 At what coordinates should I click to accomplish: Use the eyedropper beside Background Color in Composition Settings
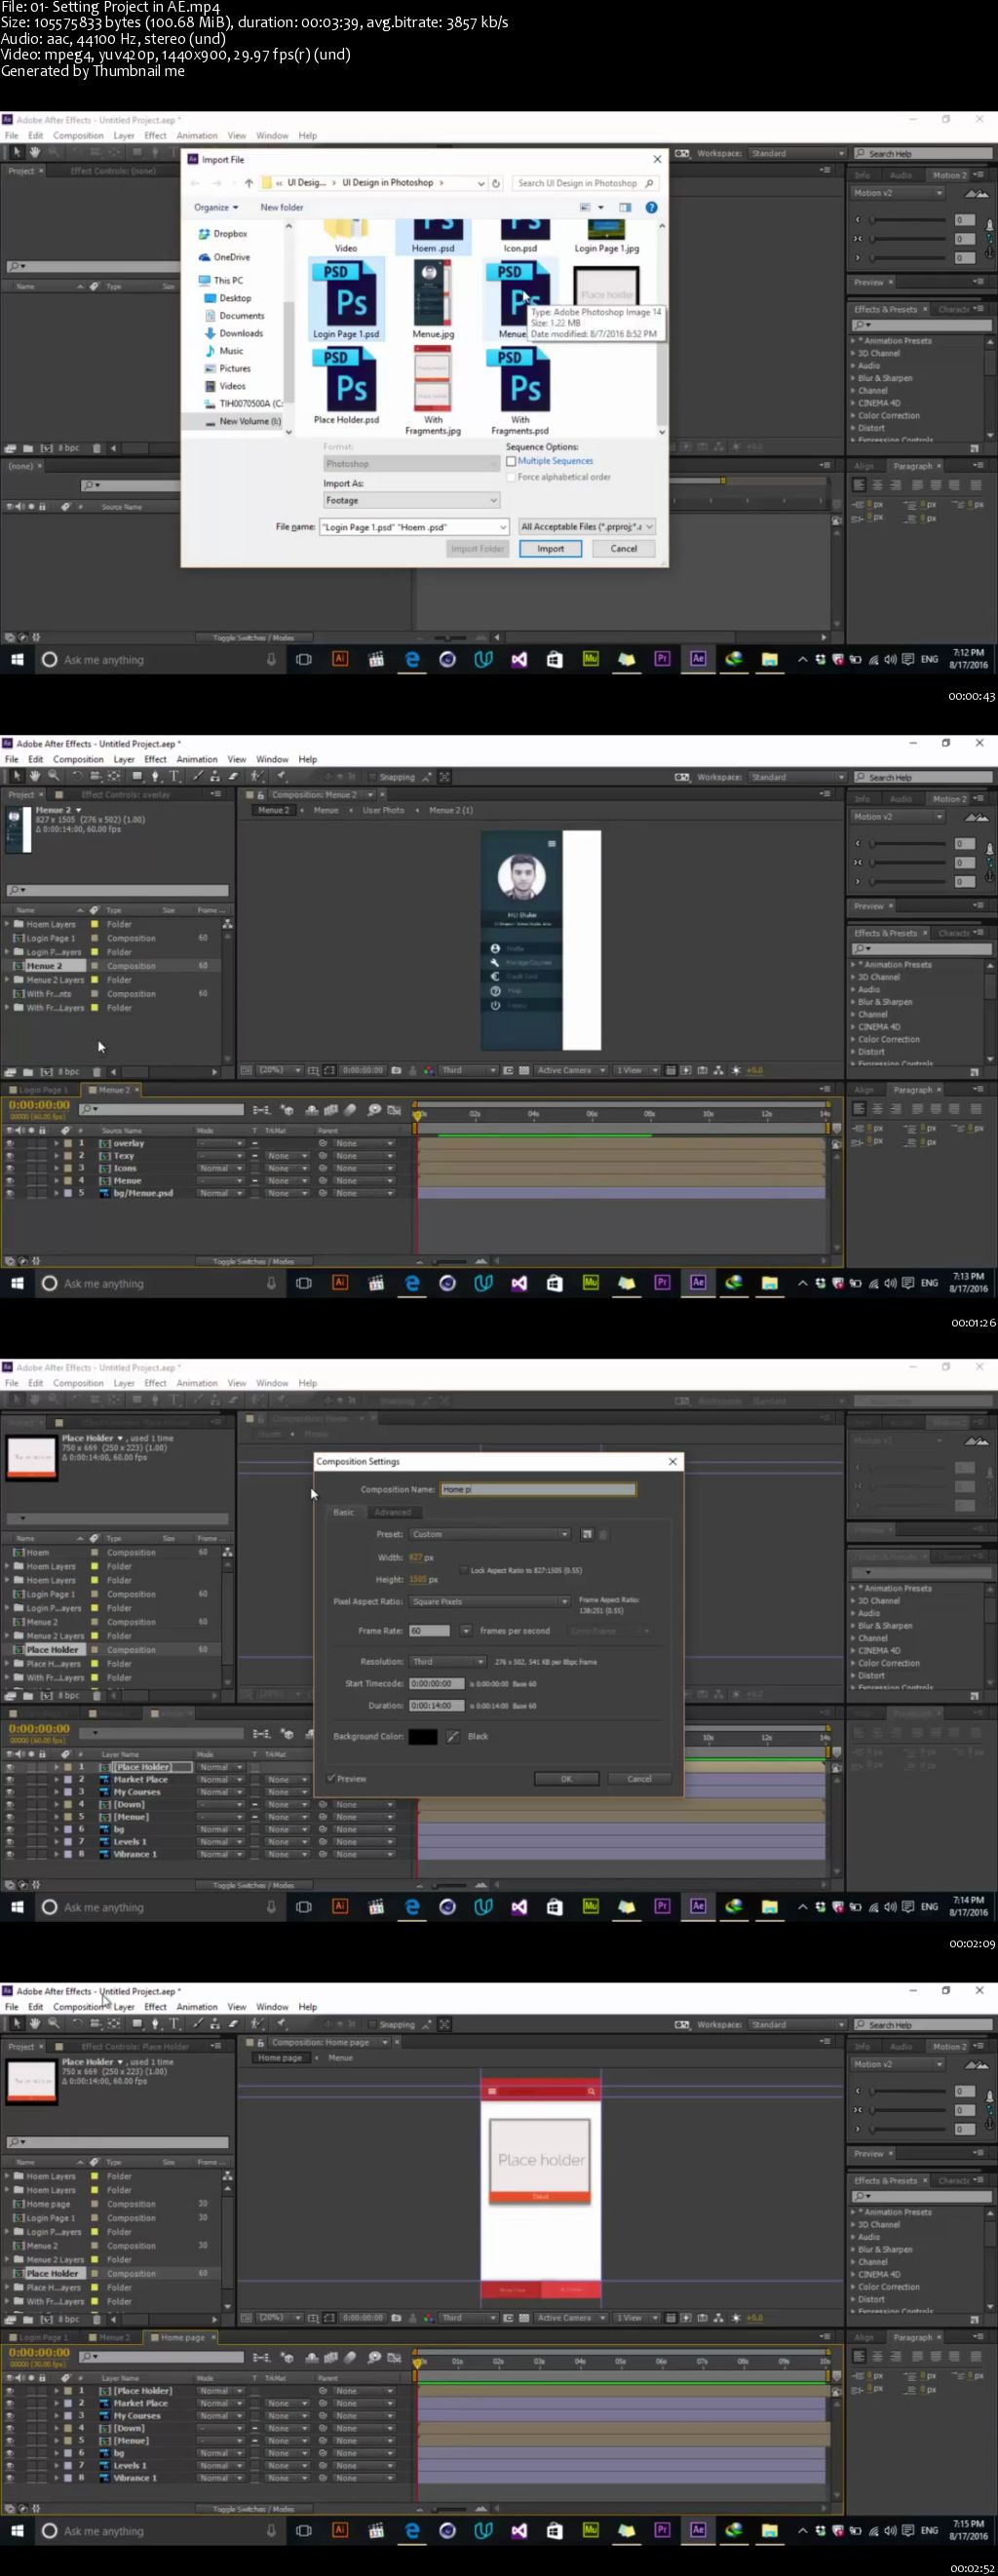[x=452, y=1736]
